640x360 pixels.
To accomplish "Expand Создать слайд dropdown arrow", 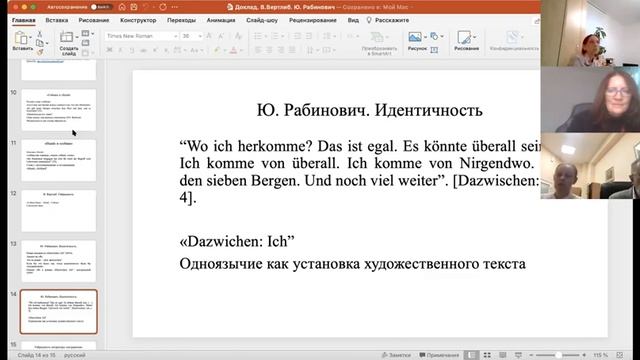I will pos(77,37).
